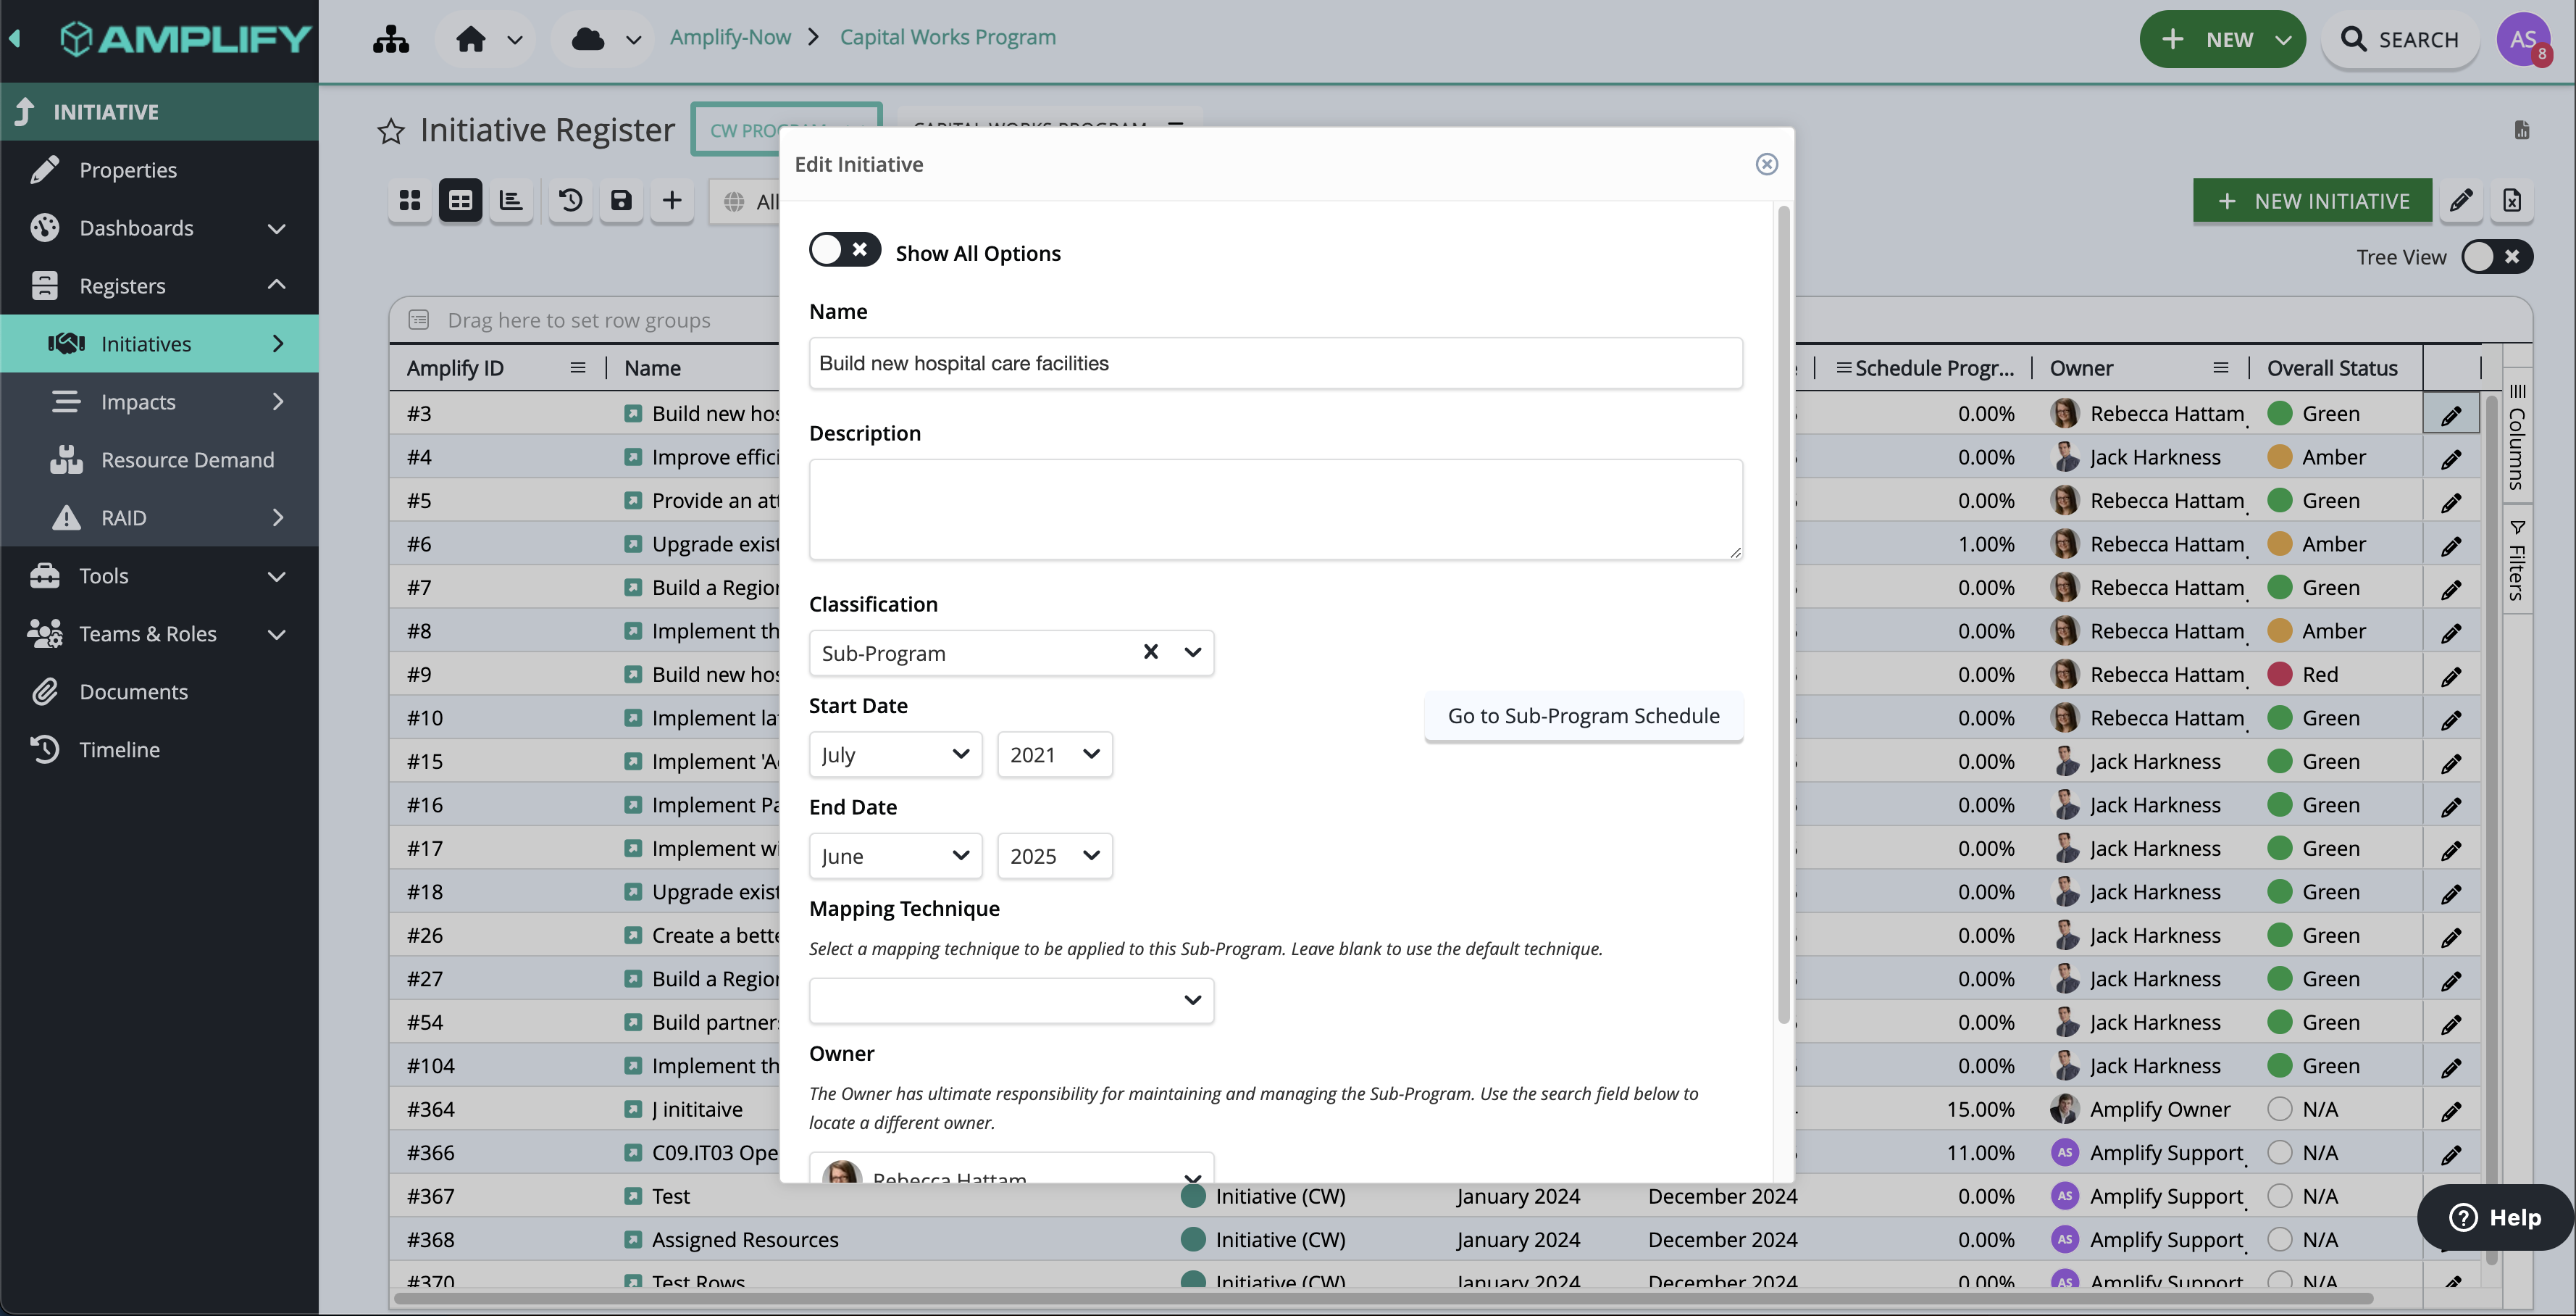The height and width of the screenshot is (1316, 2576).
Task: Open the Filters side panel
Action: click(2517, 559)
